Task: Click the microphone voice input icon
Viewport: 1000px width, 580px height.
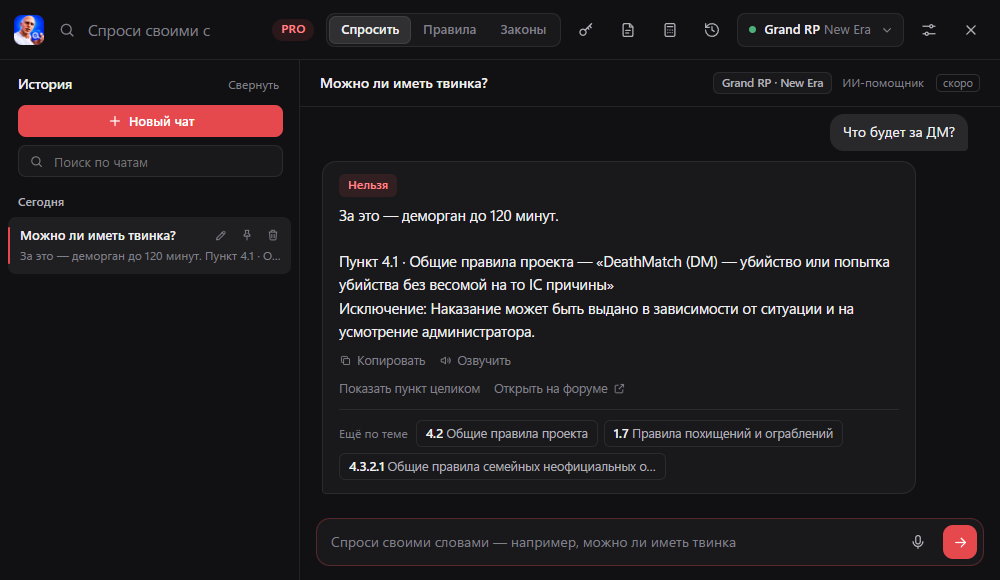Action: pos(918,542)
